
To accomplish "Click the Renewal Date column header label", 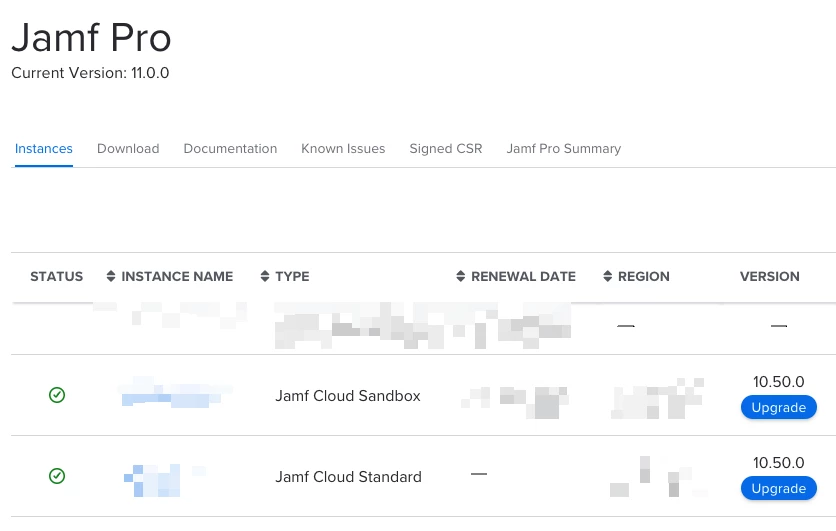I will (523, 276).
